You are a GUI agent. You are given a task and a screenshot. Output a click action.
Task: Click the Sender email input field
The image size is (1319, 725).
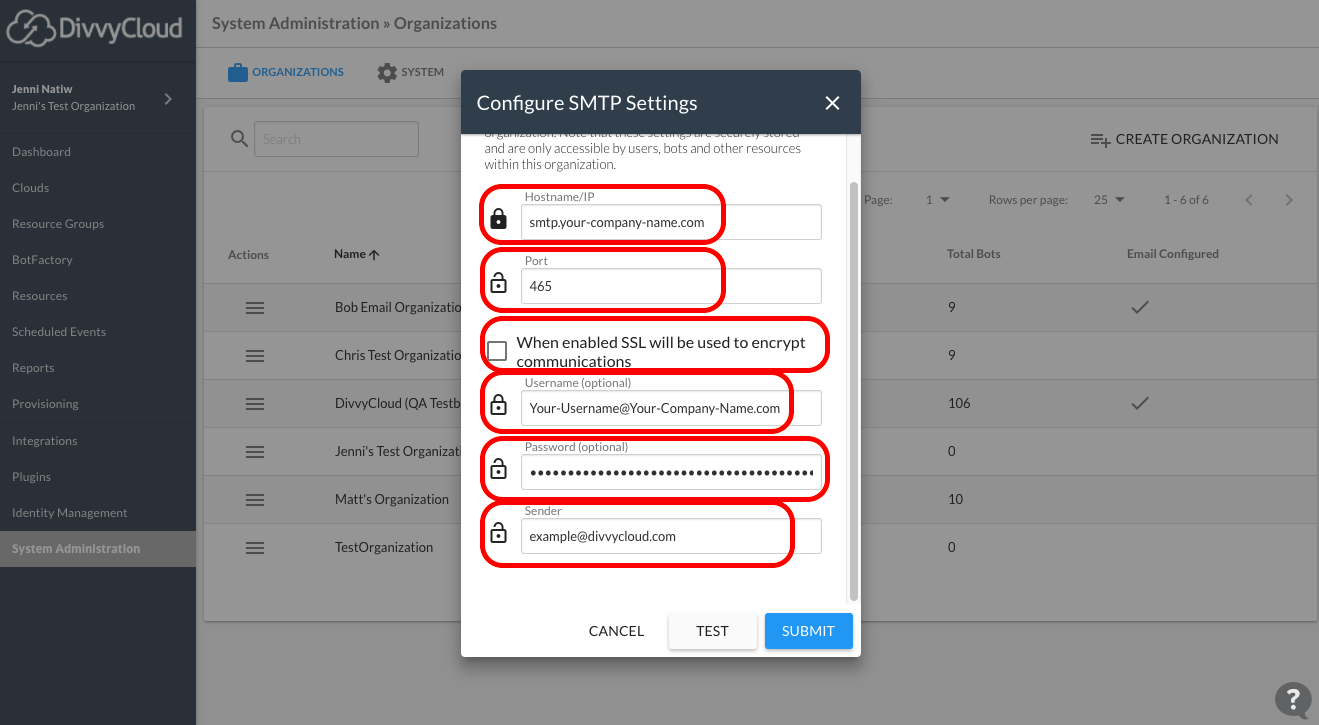[x=671, y=536]
